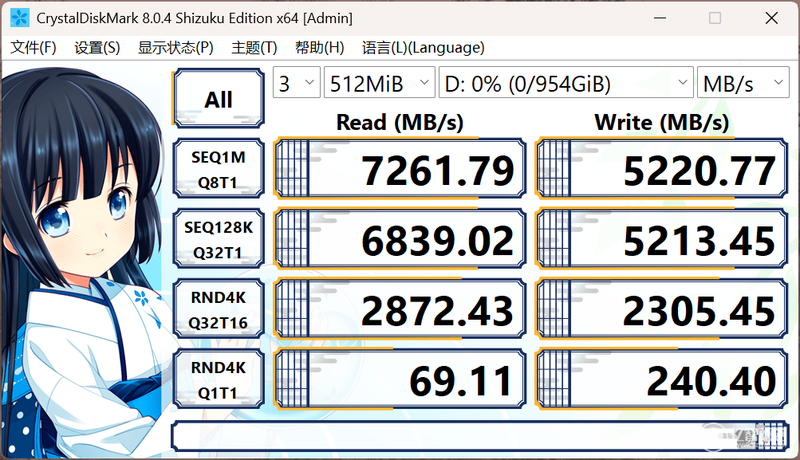The height and width of the screenshot is (460, 800).
Task: Start the SEQ128K Q32T1 test
Action: point(218,239)
